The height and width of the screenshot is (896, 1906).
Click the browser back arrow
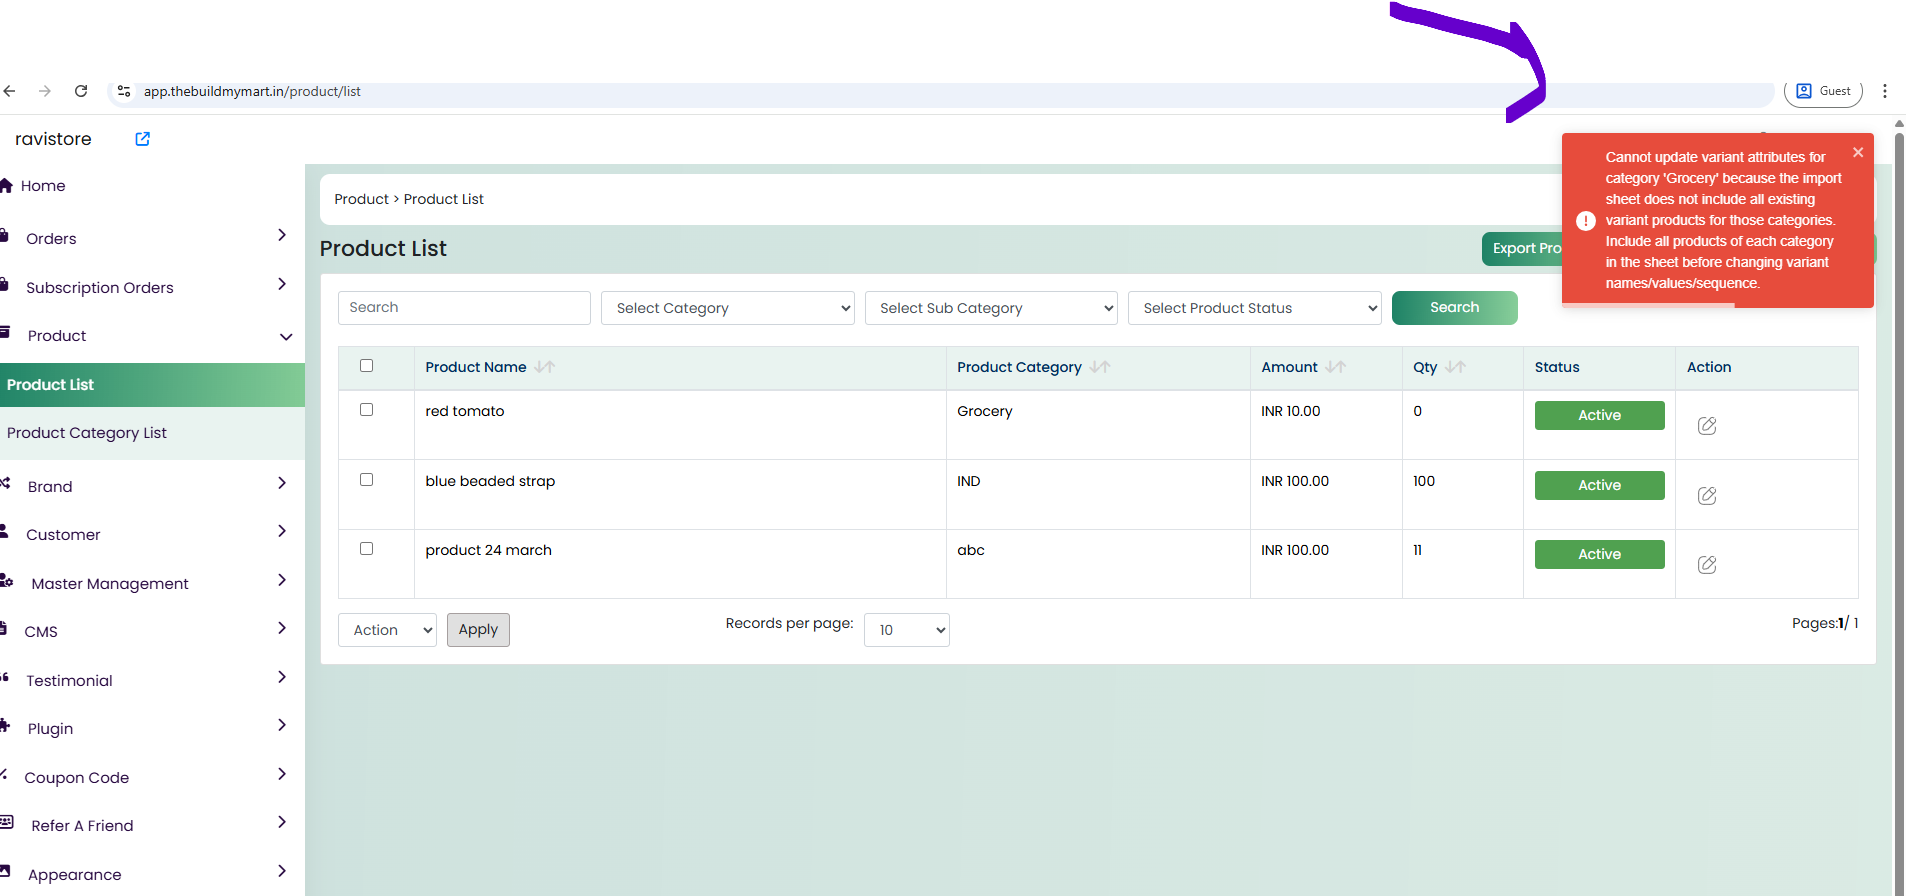pyautogui.click(x=9, y=91)
